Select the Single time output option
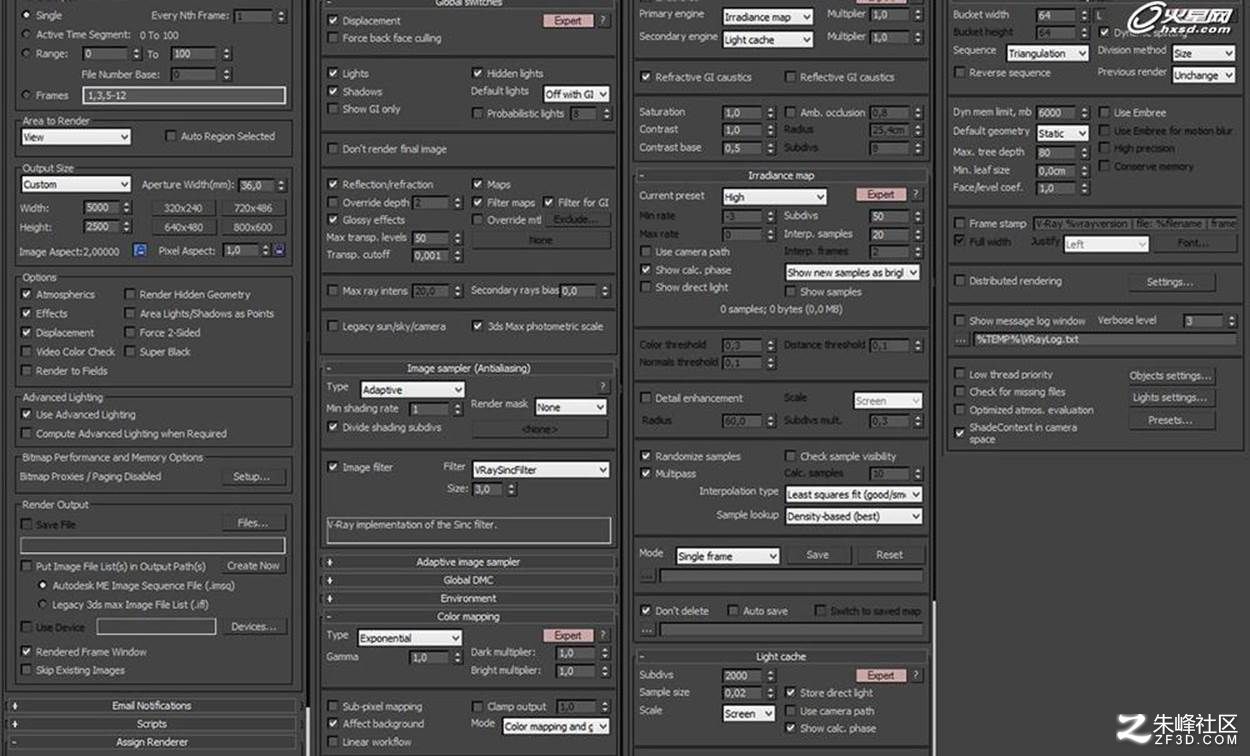 [26, 16]
